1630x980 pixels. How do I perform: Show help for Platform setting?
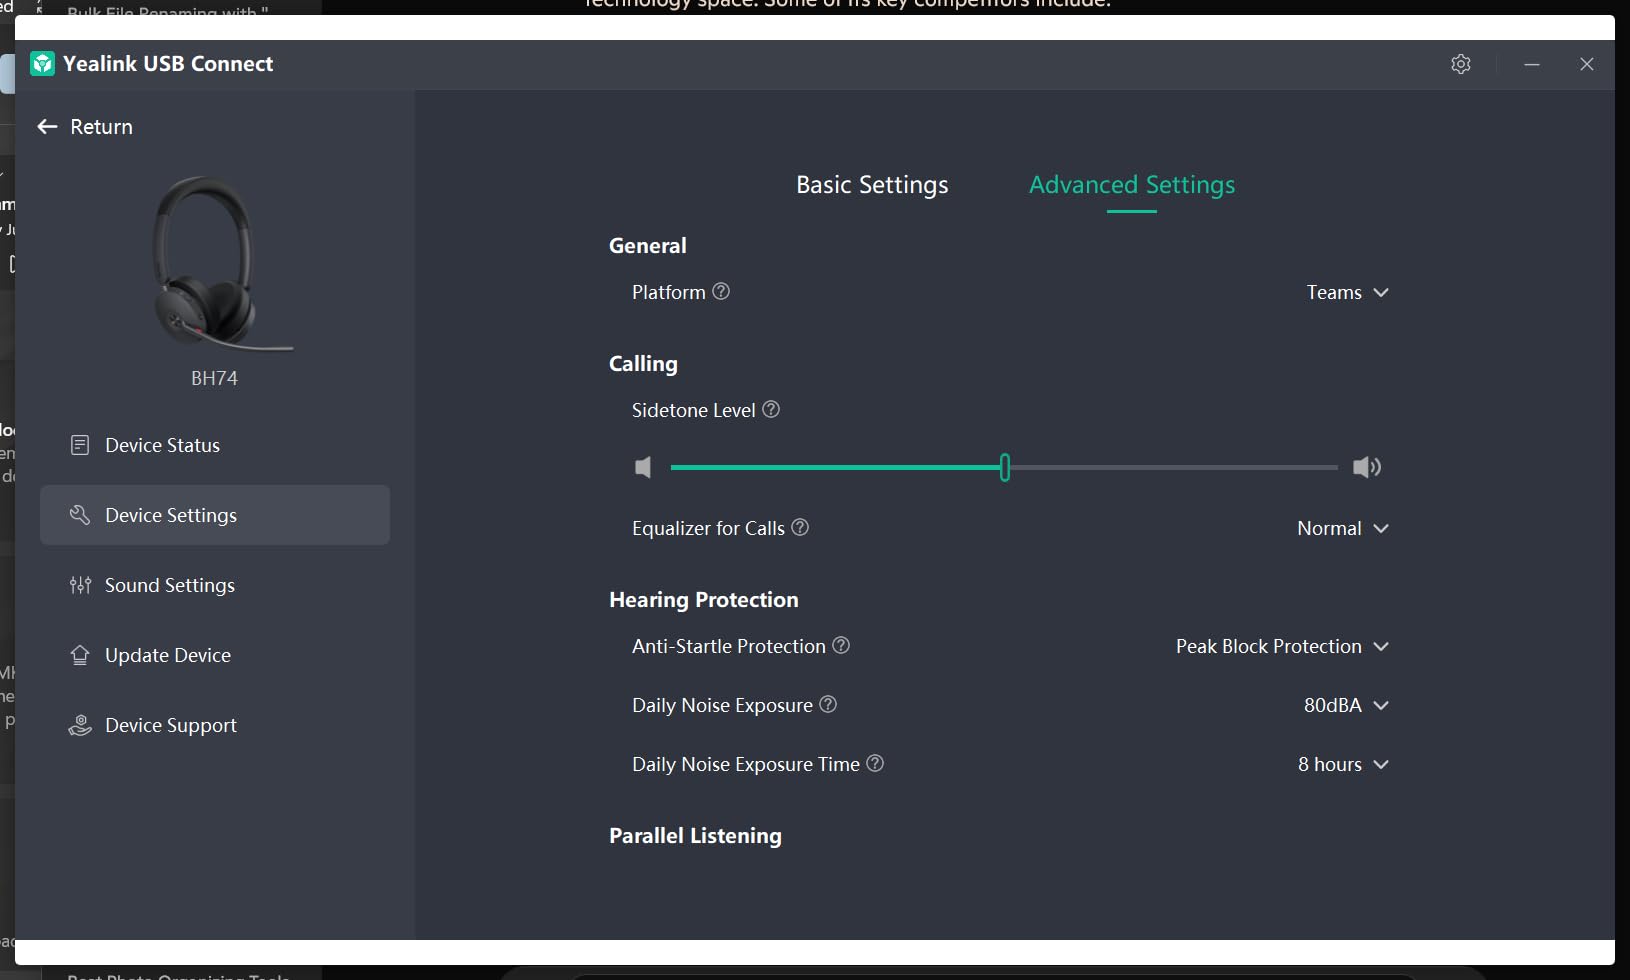point(721,291)
